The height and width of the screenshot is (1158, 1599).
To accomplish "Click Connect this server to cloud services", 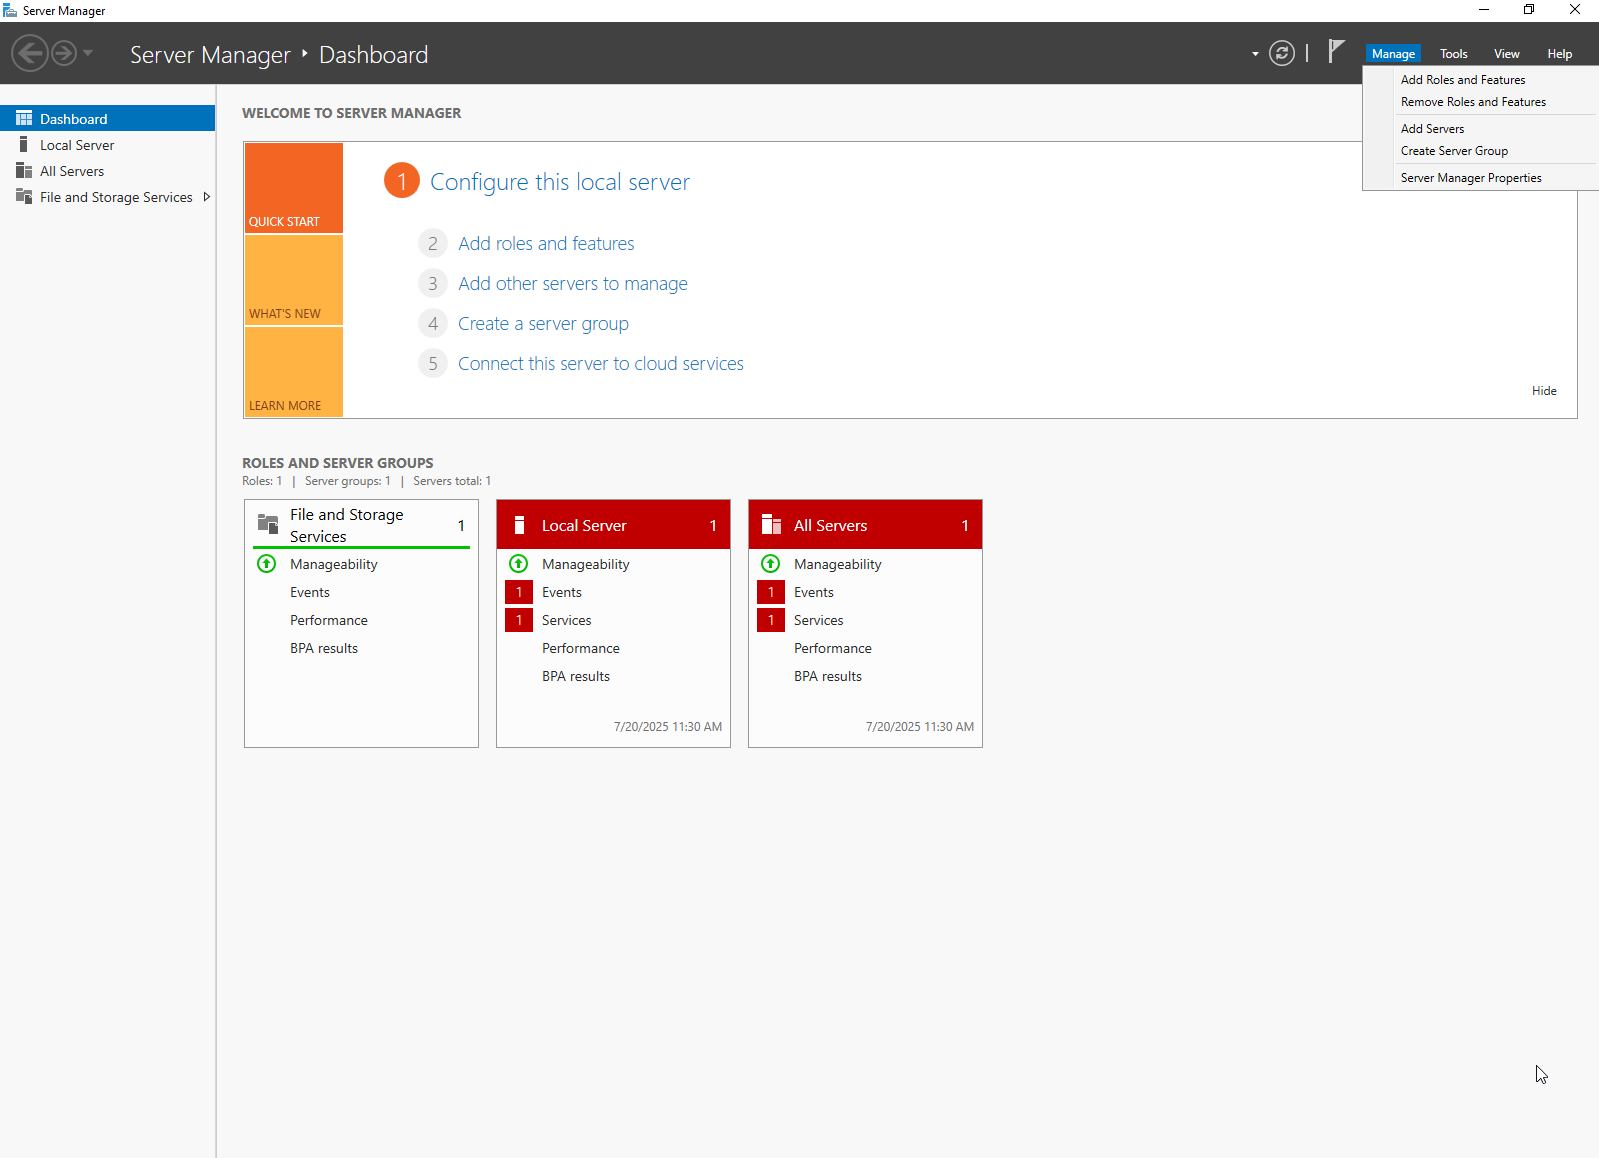I will pos(600,364).
